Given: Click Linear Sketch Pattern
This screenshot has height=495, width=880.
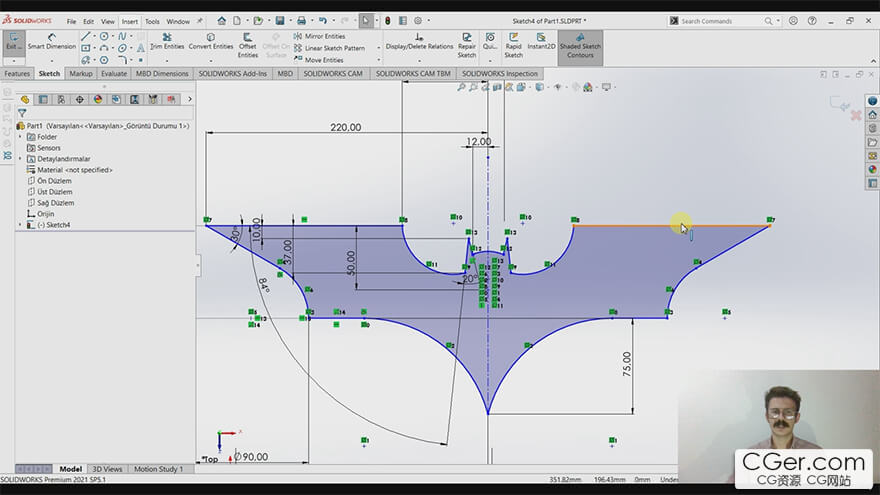Looking at the screenshot, I should (x=329, y=48).
